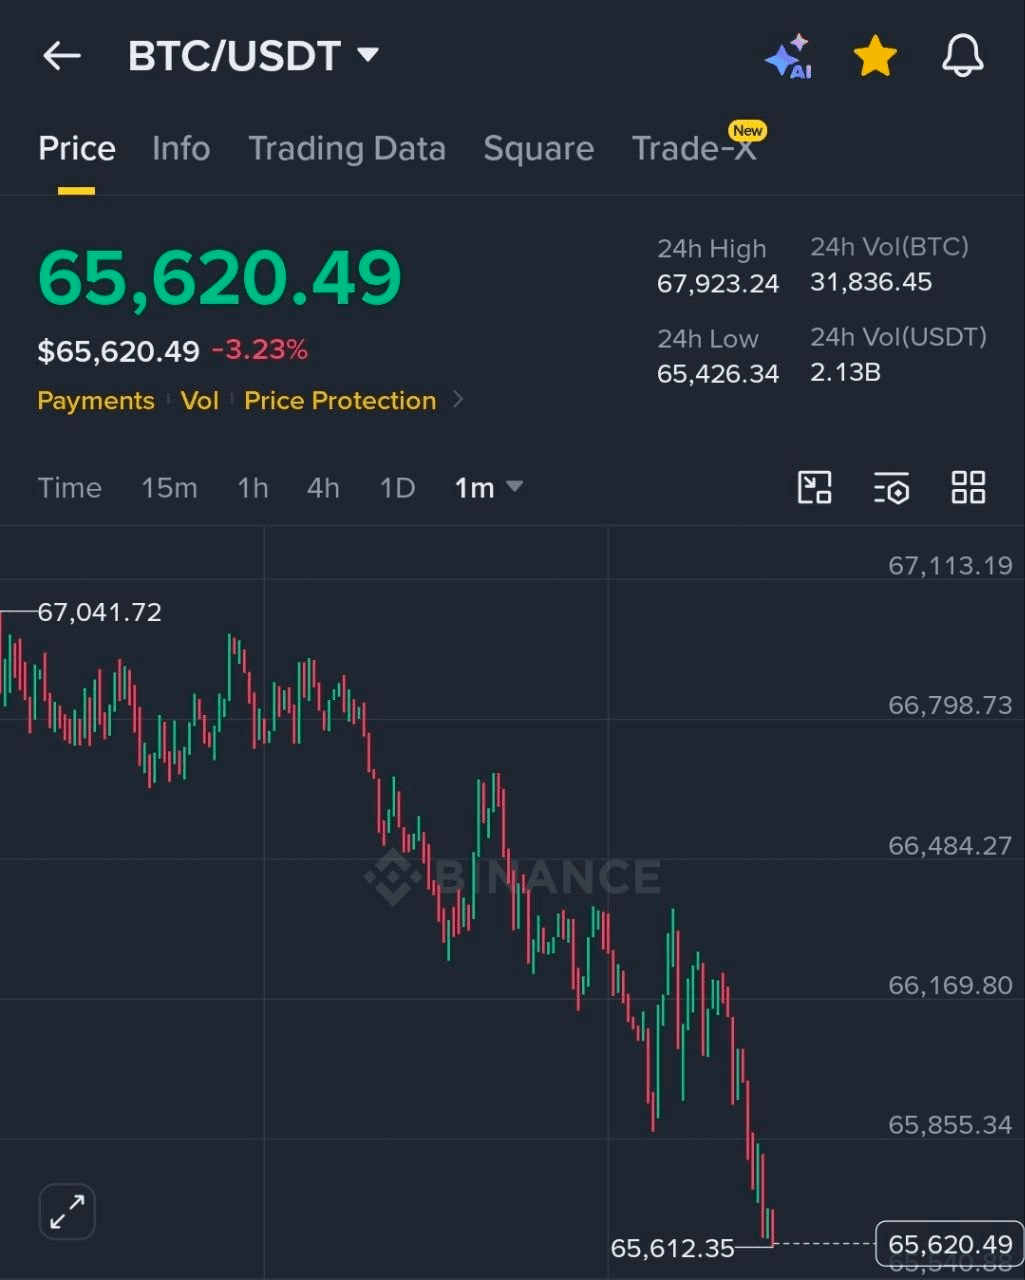The height and width of the screenshot is (1280, 1025).
Task: Tap the chart low marker 65,612.35
Action: point(673,1248)
